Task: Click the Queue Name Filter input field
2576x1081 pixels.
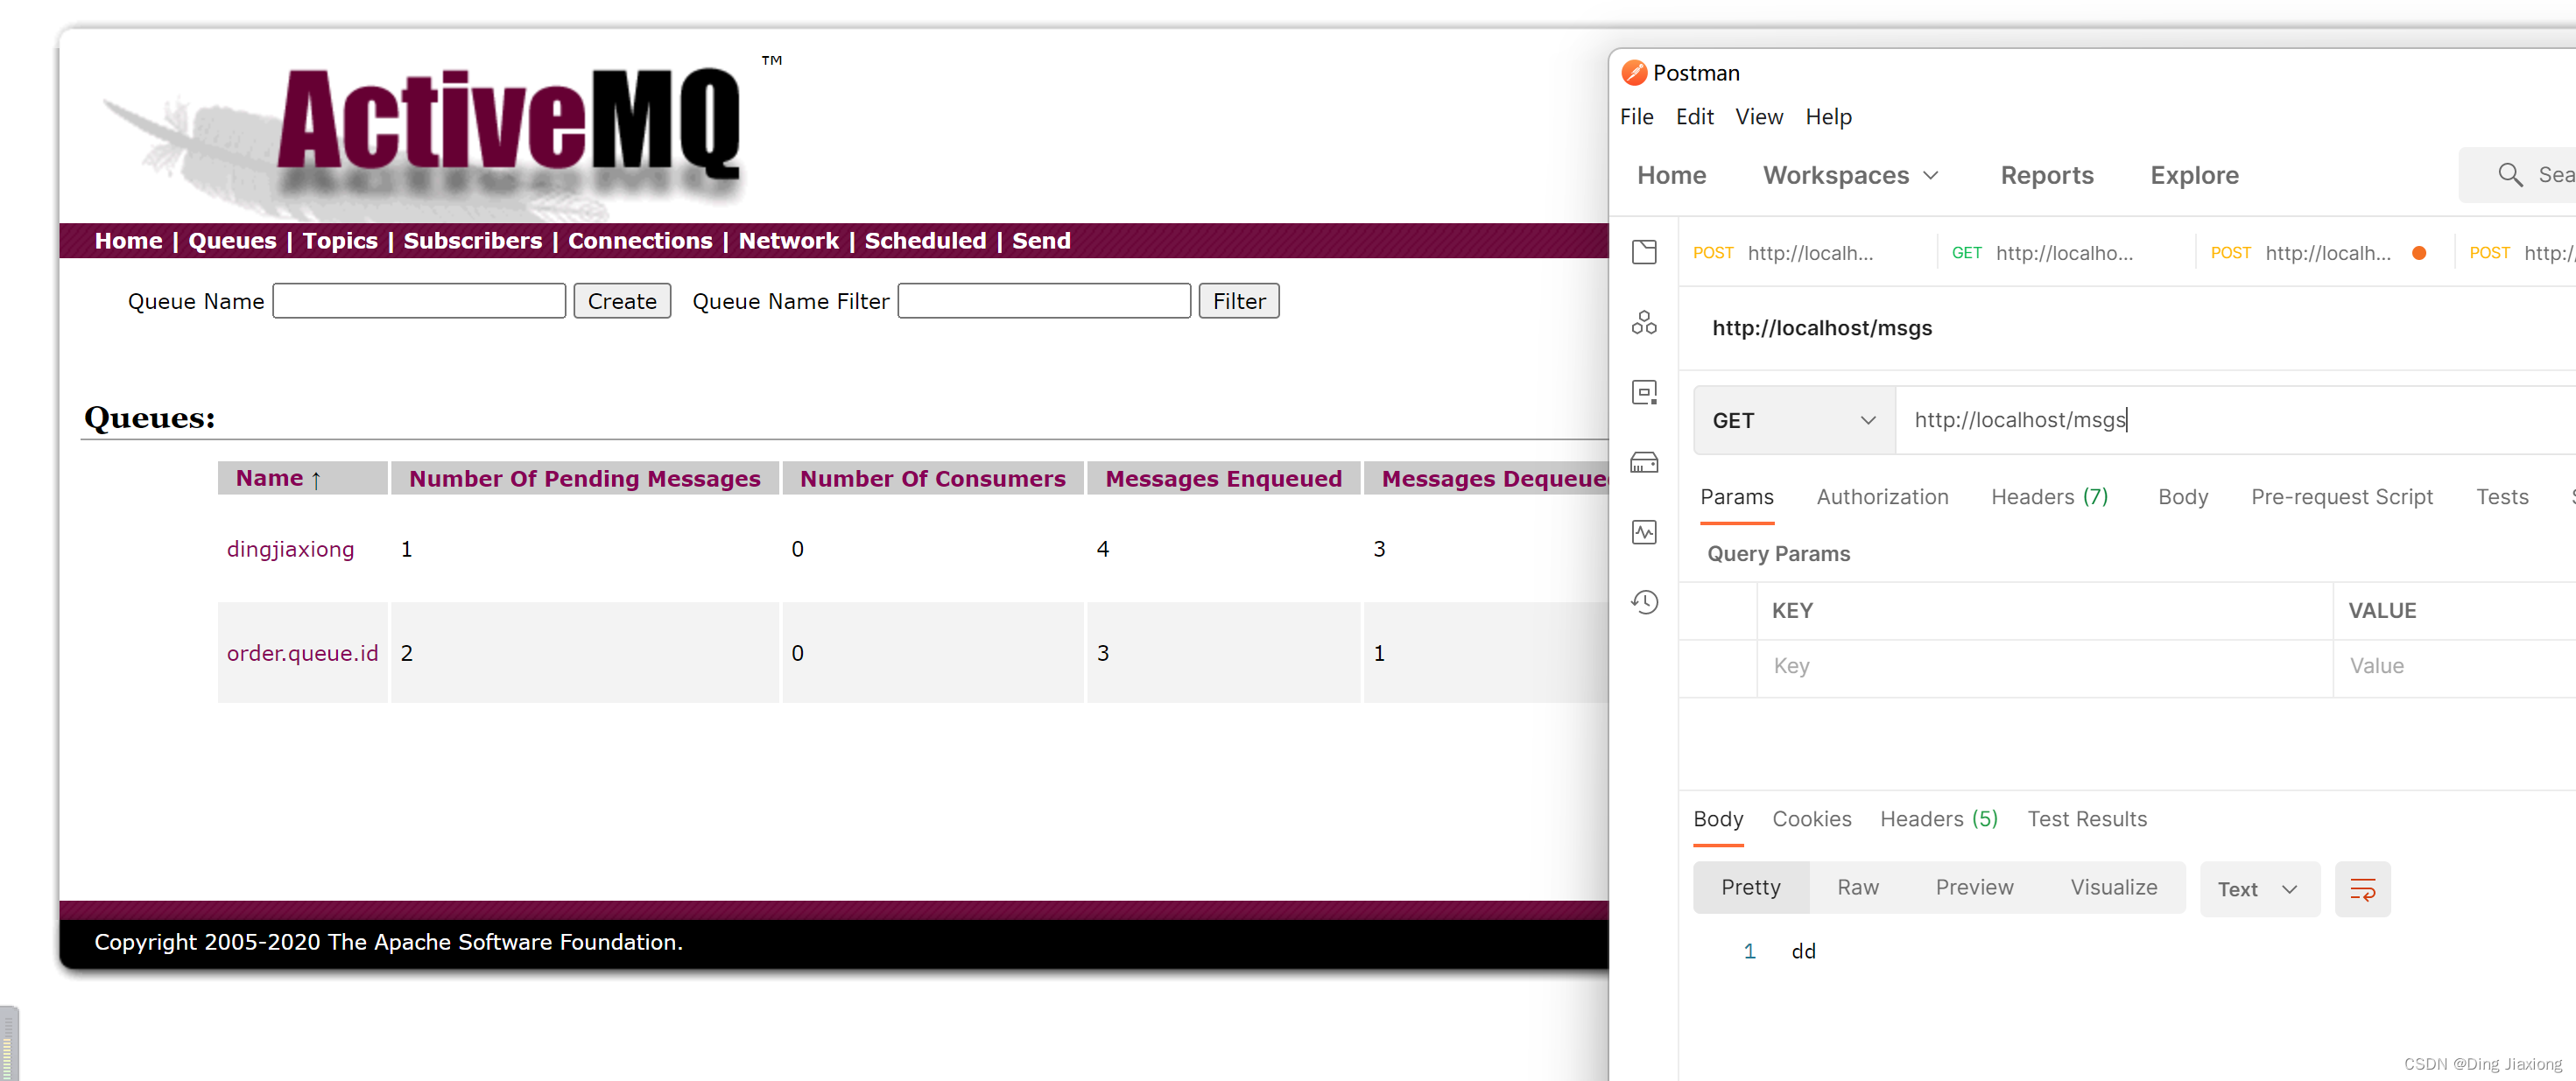Action: pos(1044,301)
